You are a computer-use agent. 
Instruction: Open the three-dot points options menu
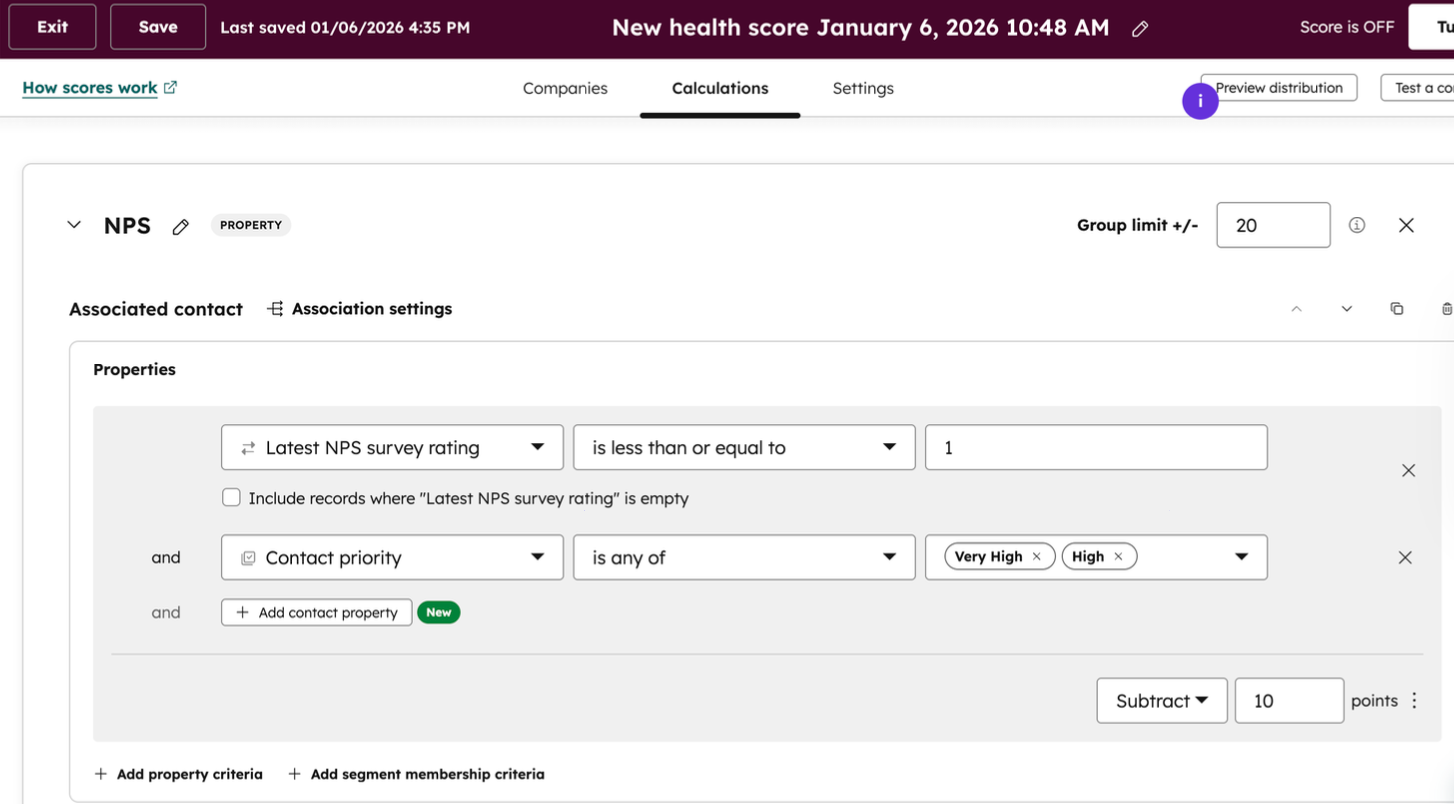tap(1415, 701)
